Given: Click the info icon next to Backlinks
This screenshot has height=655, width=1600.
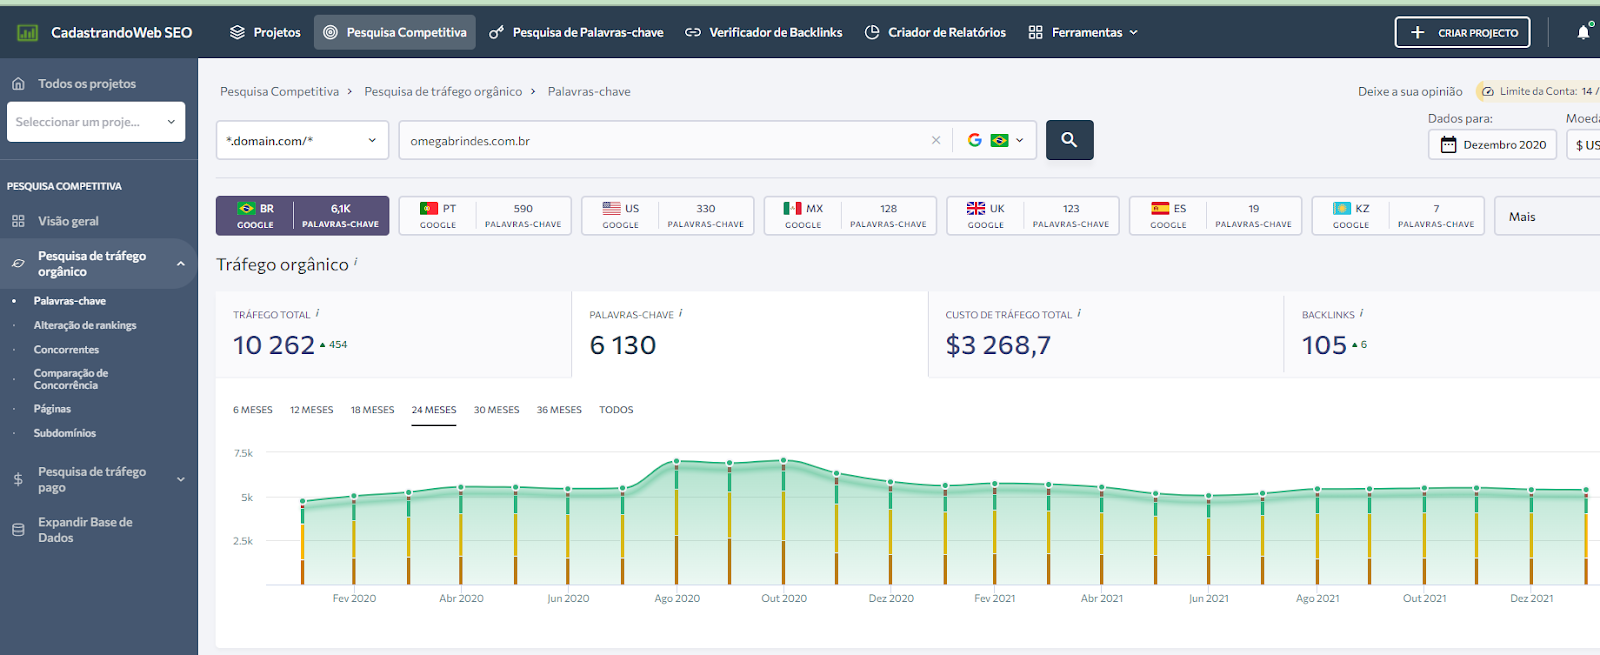Looking at the screenshot, I should click(x=1361, y=313).
